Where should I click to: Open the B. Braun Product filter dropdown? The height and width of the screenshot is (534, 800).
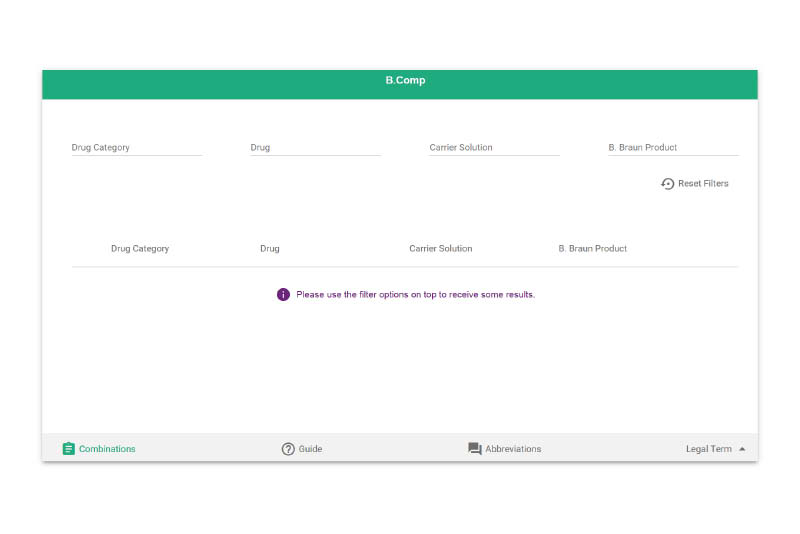673,147
